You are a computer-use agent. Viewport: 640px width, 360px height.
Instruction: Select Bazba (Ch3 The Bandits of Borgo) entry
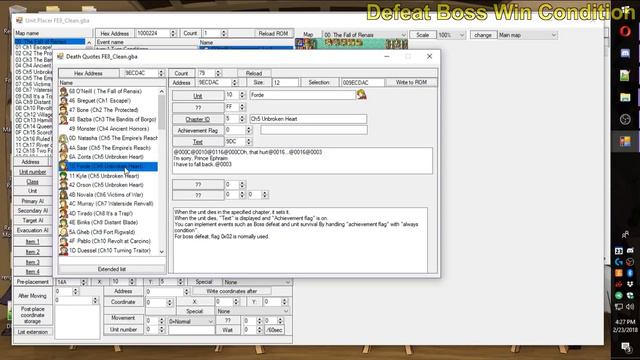[109, 119]
